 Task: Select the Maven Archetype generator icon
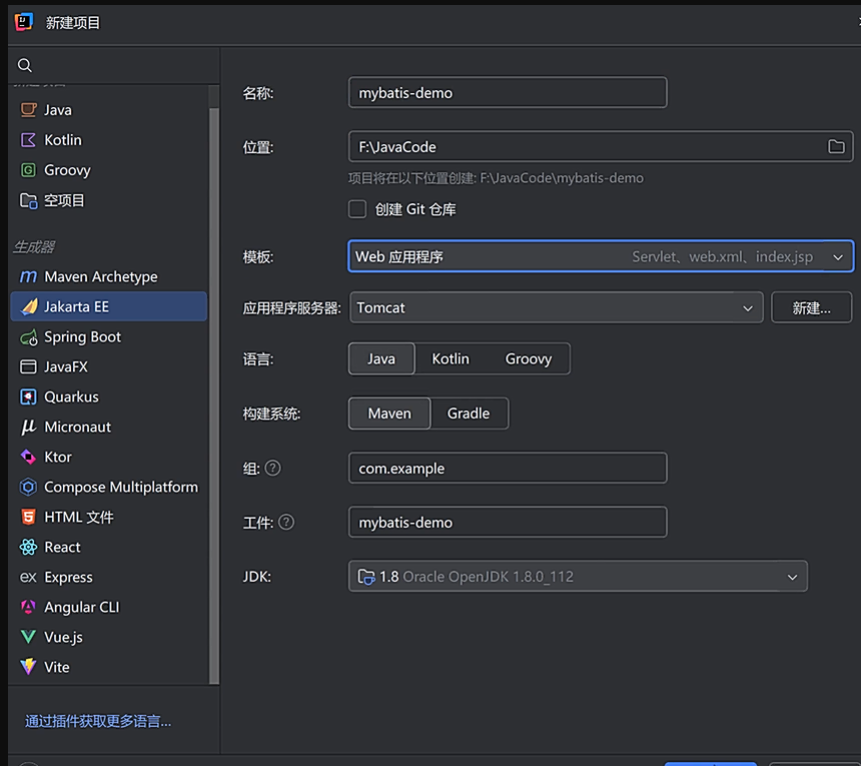coord(28,277)
